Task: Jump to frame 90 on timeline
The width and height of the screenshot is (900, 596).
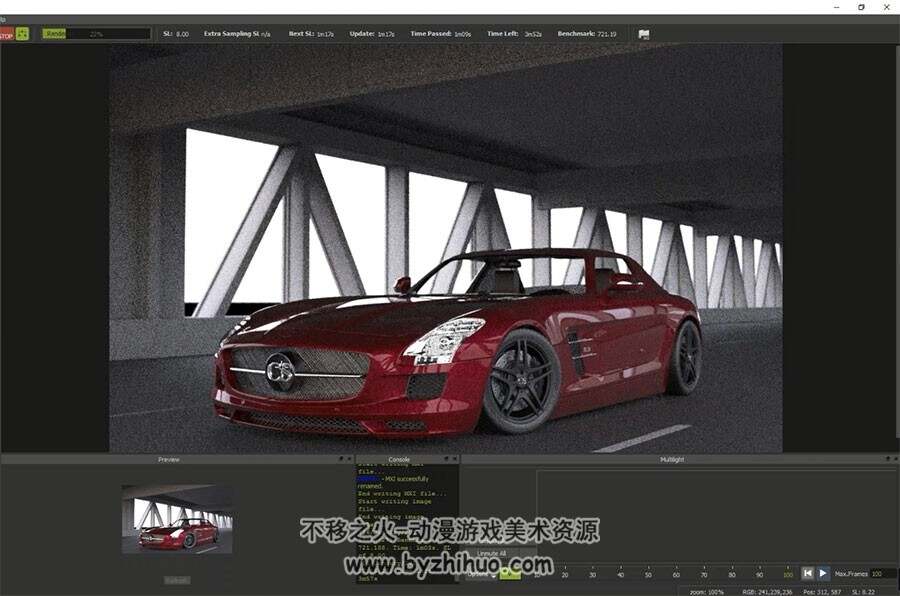Action: click(x=759, y=575)
